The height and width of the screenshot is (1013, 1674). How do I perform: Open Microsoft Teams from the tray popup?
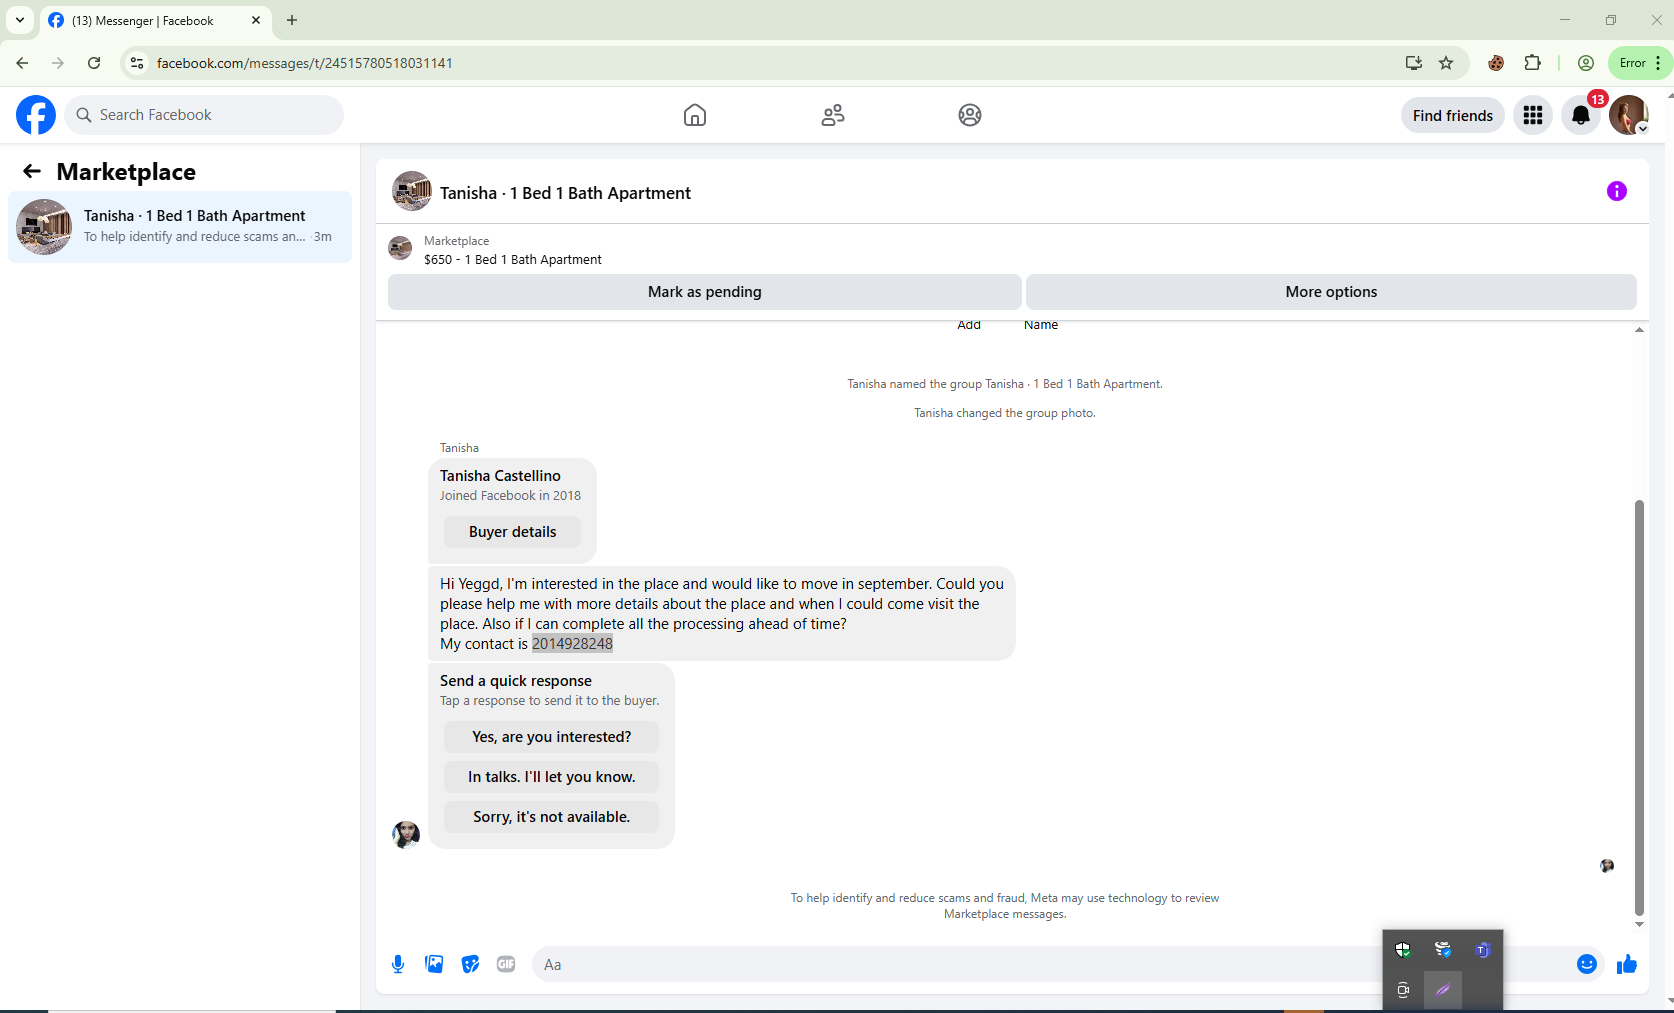point(1483,950)
